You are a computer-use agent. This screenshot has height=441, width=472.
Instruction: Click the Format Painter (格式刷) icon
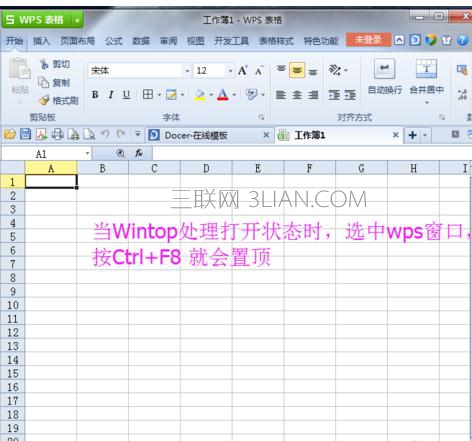[x=44, y=100]
